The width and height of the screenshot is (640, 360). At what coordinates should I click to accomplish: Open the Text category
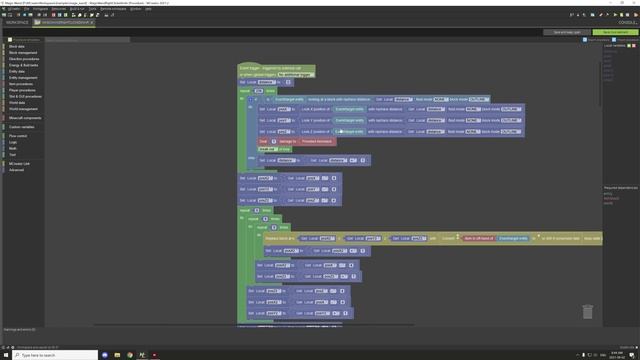(12, 155)
